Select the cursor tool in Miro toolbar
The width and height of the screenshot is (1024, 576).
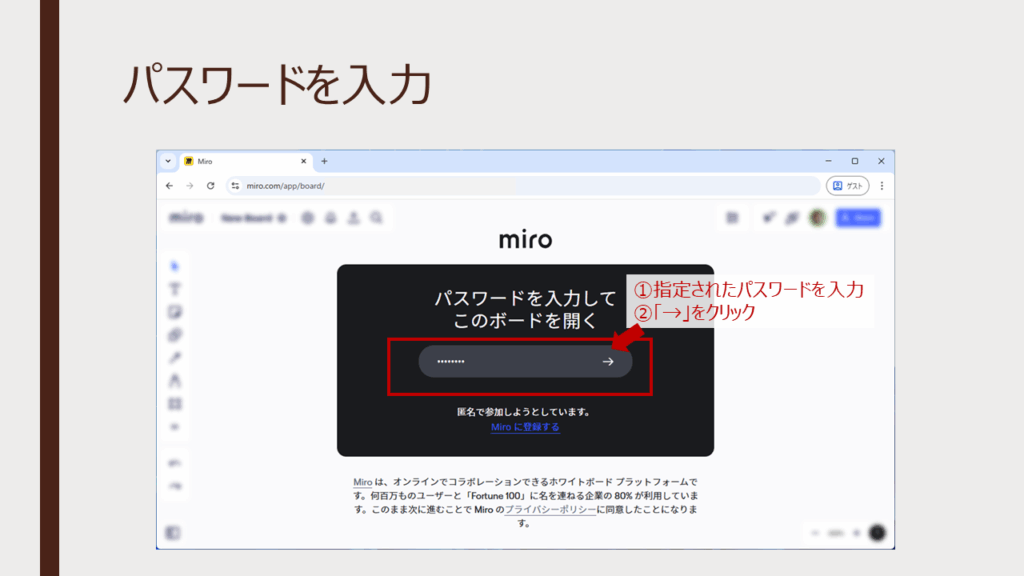point(175,265)
